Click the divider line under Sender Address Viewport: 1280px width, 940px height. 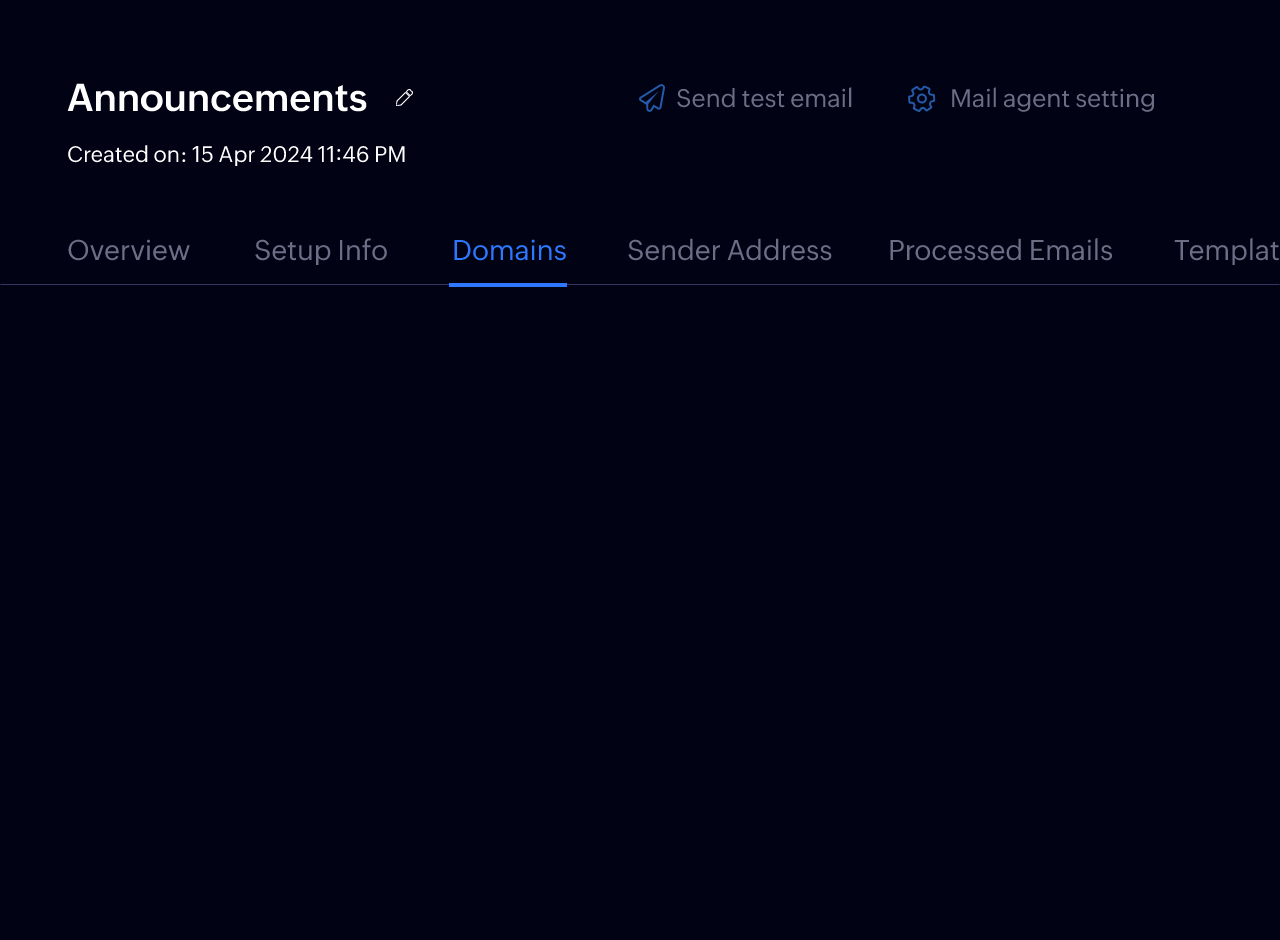[x=729, y=285]
